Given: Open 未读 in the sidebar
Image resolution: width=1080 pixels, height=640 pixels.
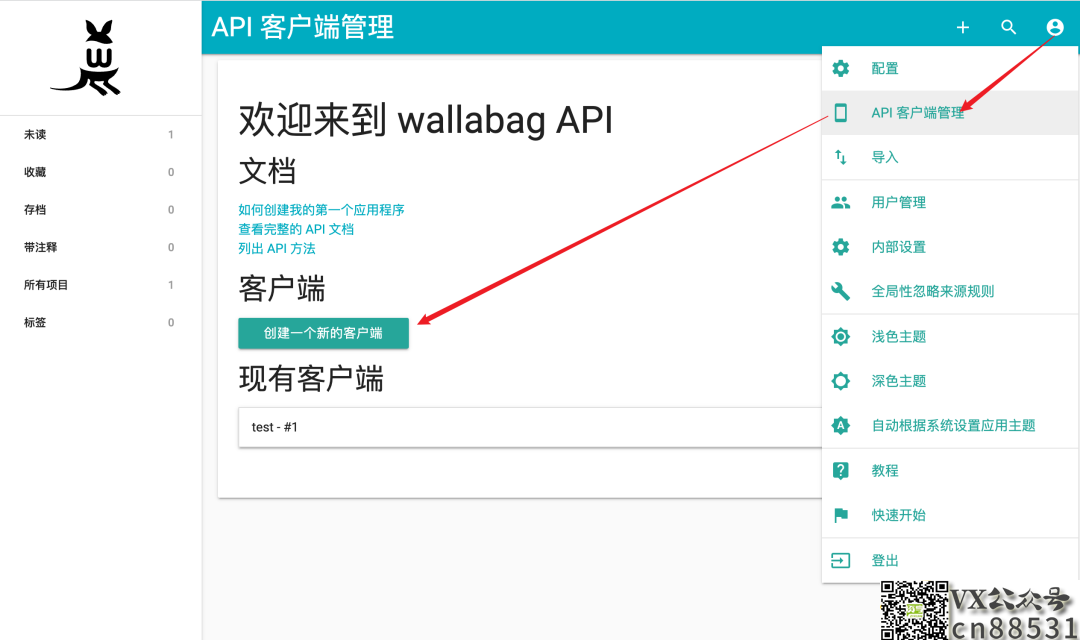Looking at the screenshot, I should tap(101, 134).
